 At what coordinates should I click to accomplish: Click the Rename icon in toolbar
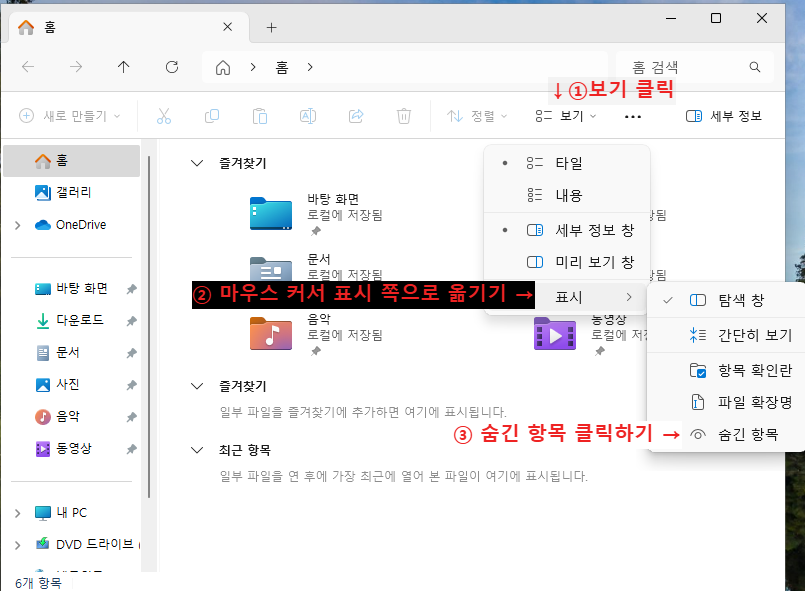308,116
